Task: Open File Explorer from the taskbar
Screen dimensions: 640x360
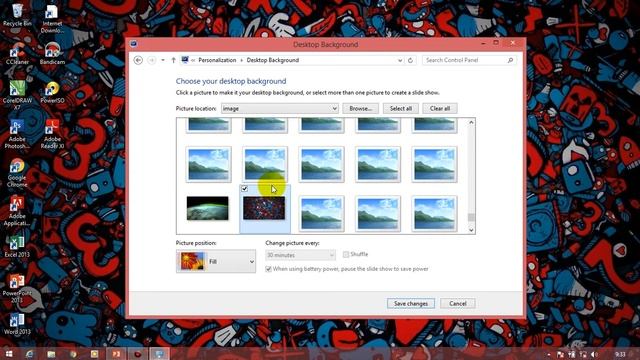Action: [x=51, y=354]
